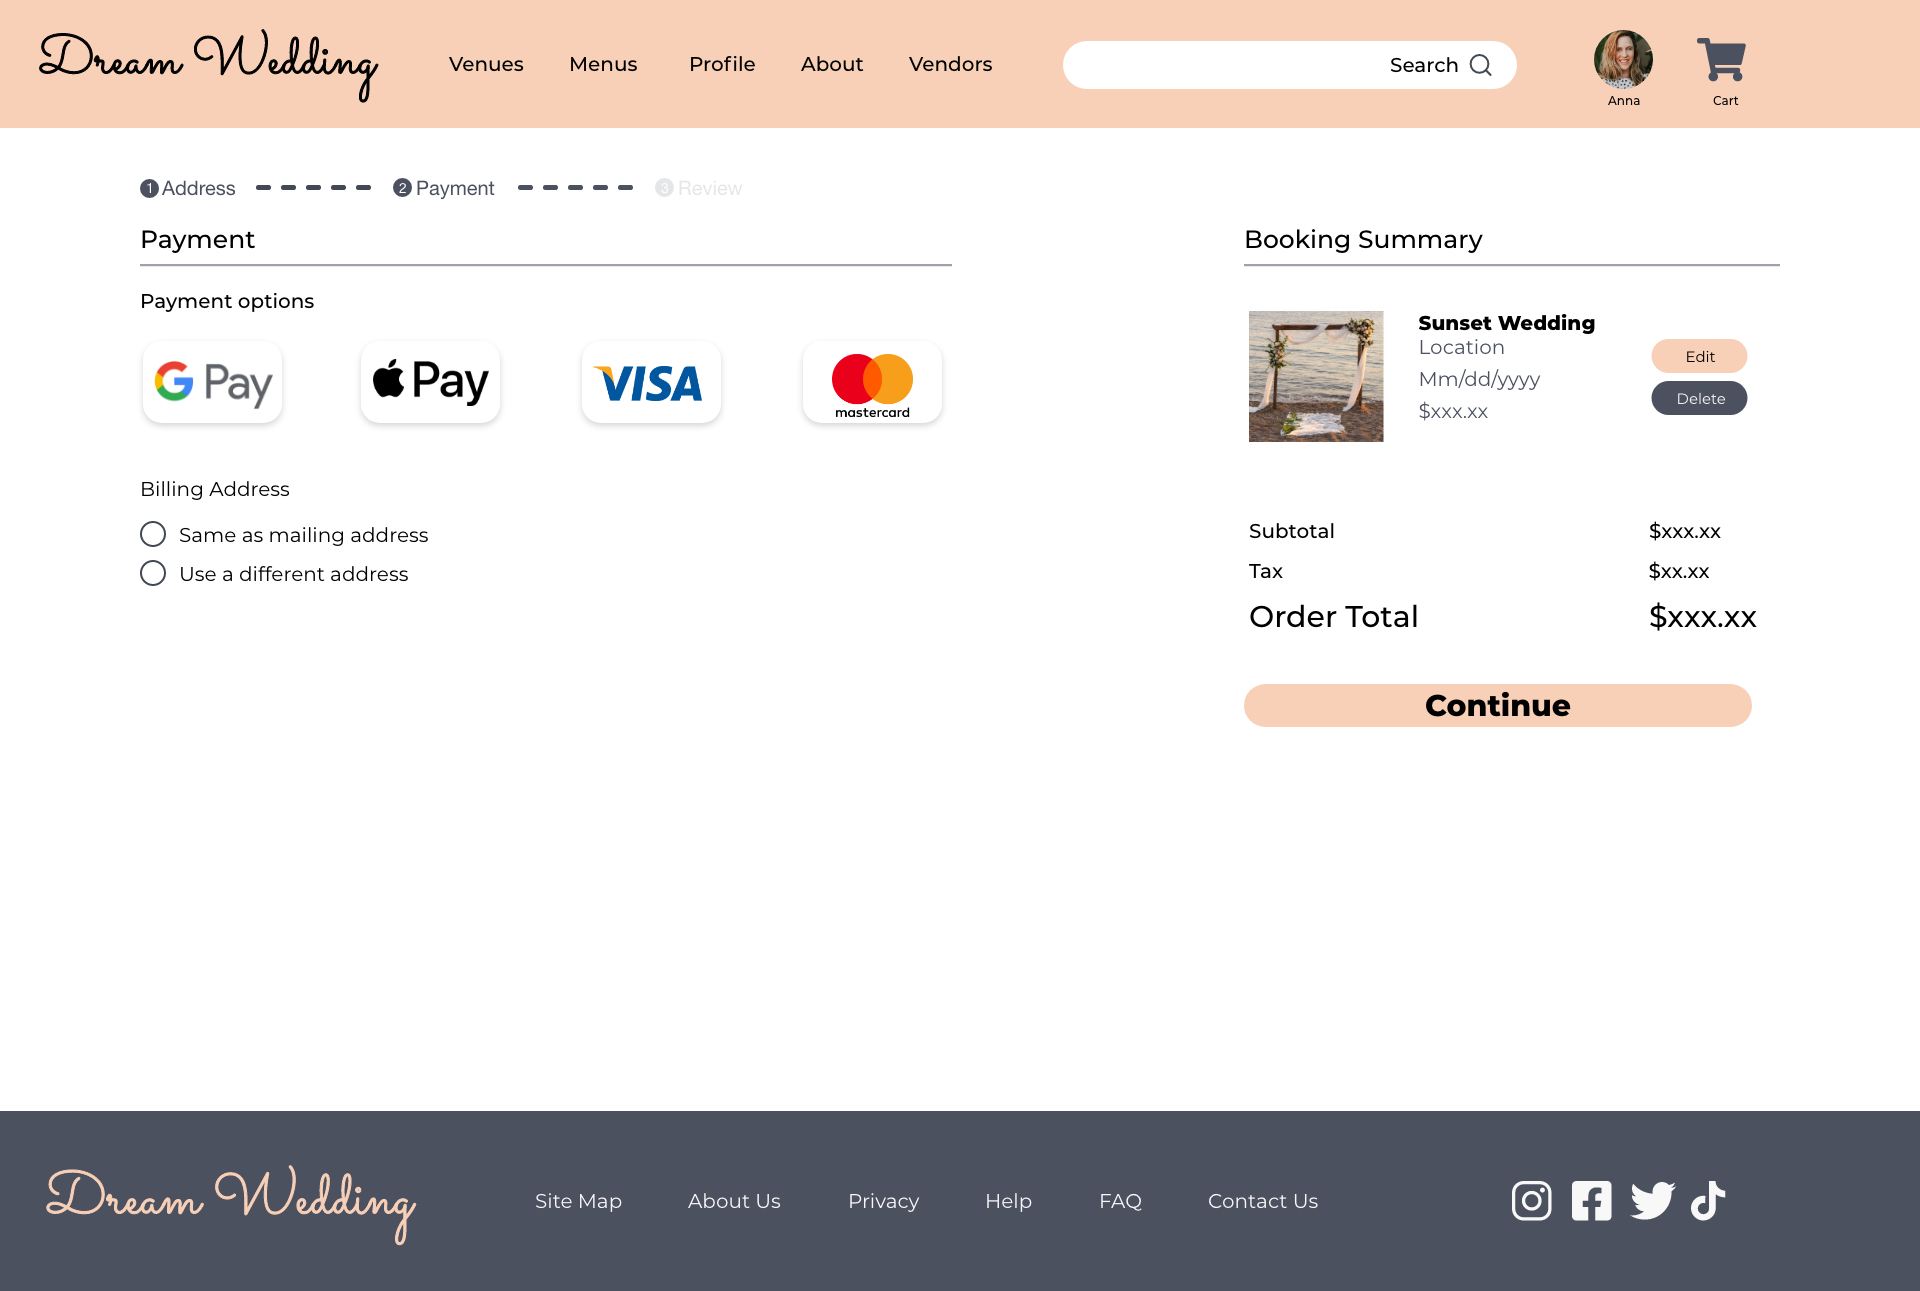Open the Sunset Wedding thumbnail image
Viewport: 1920px width, 1291px height.
tap(1316, 376)
